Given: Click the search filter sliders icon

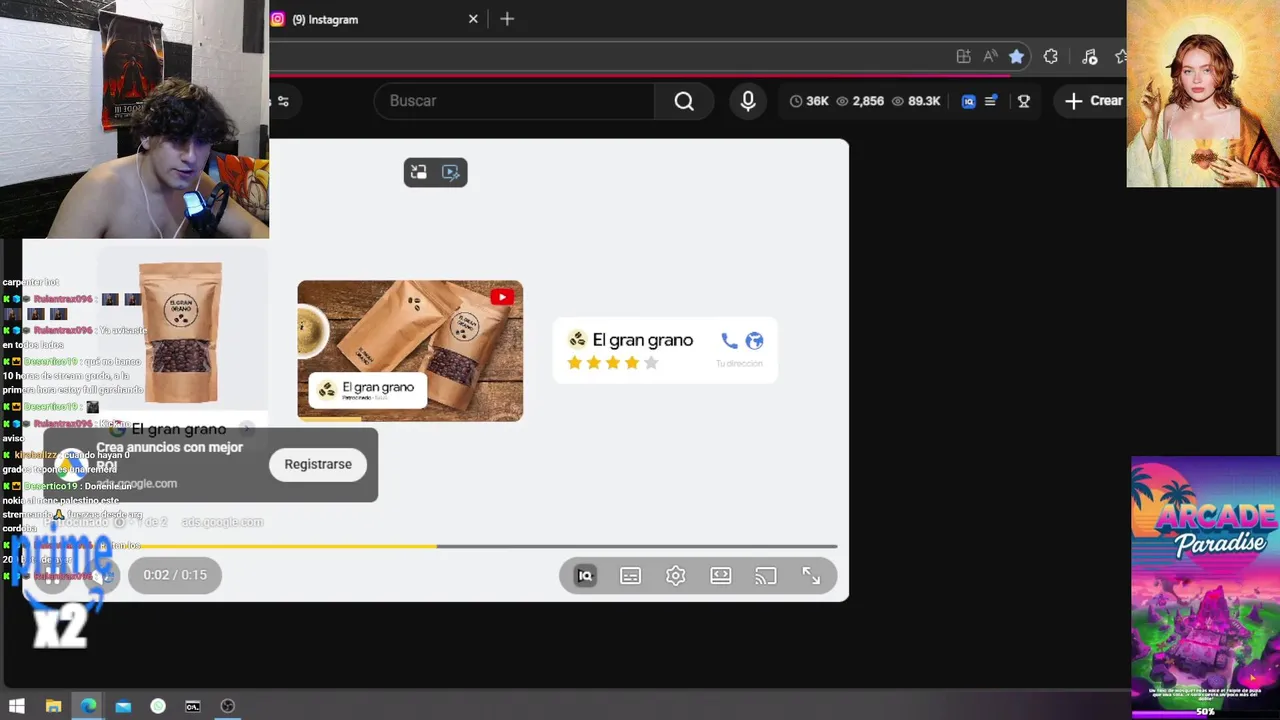Looking at the screenshot, I should point(283,101).
